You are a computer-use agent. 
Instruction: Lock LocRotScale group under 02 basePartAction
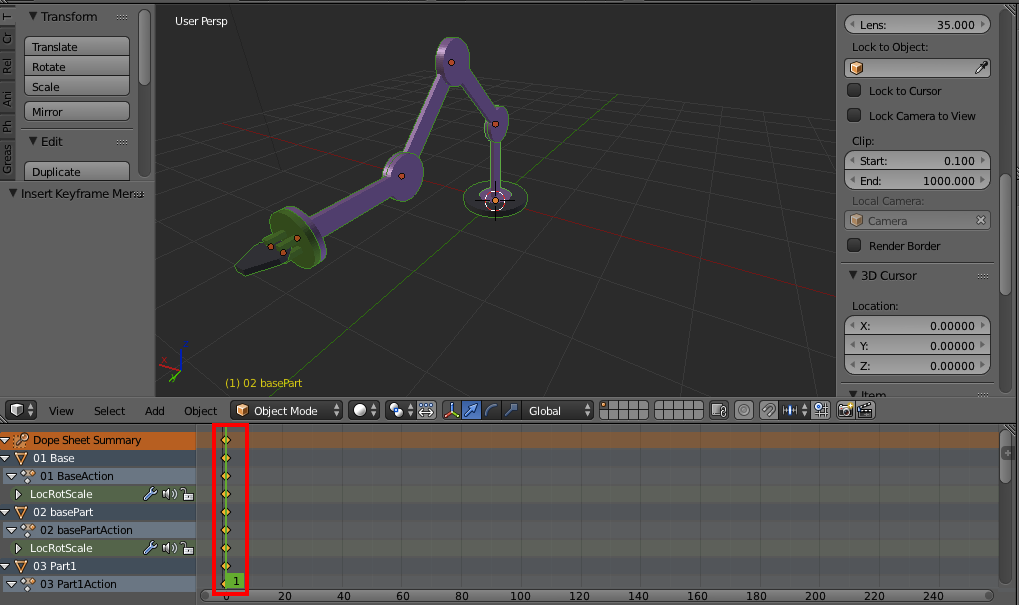point(187,548)
